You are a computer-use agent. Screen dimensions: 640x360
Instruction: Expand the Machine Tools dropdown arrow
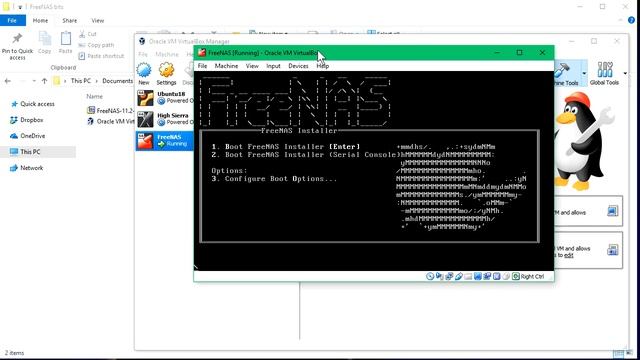pyautogui.click(x=584, y=73)
